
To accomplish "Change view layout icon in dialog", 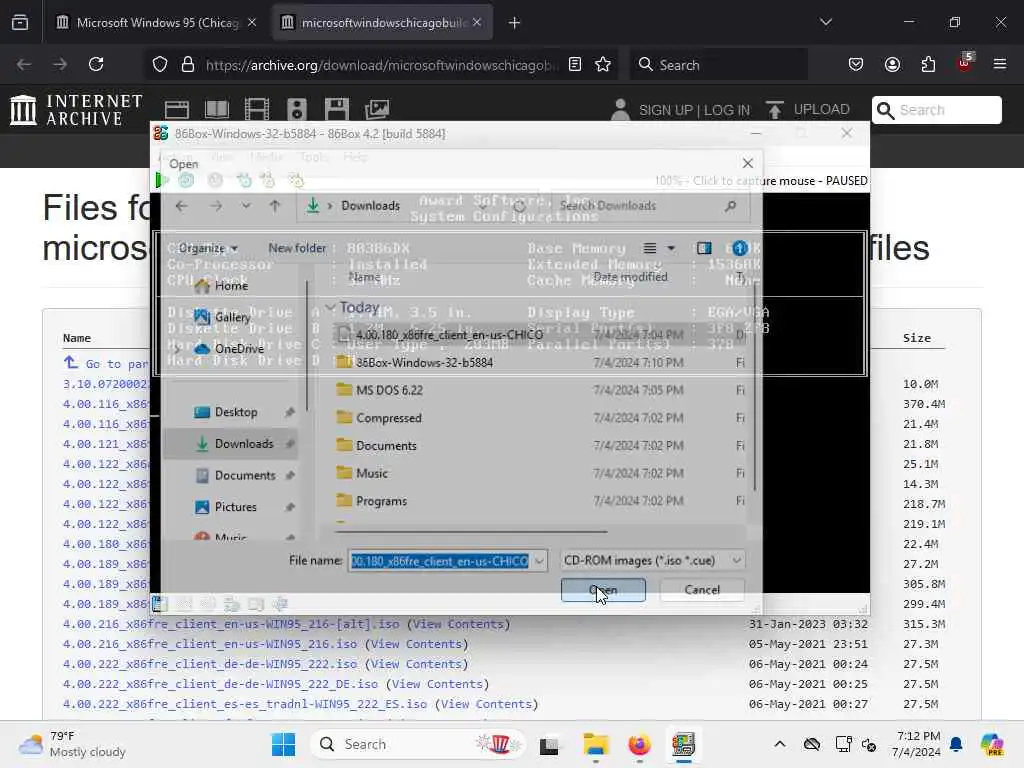I will pos(650,248).
